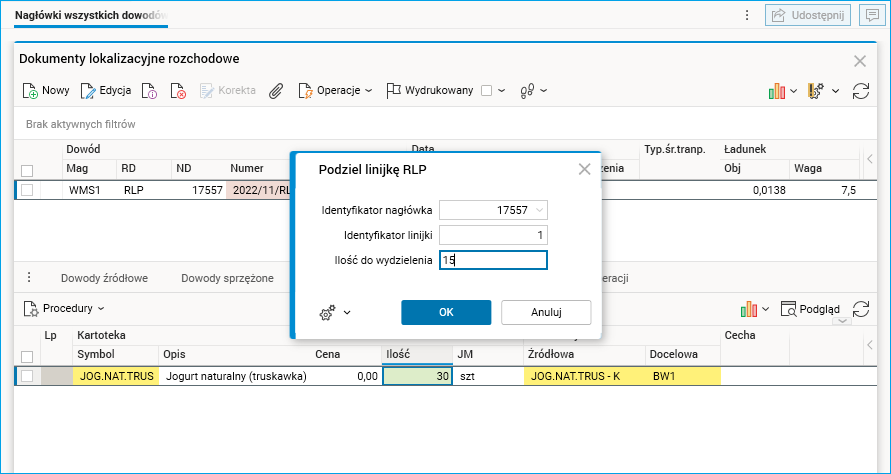Switch to Dowody źródłowe tab
Viewport: 891px width, 474px height.
(x=105, y=278)
